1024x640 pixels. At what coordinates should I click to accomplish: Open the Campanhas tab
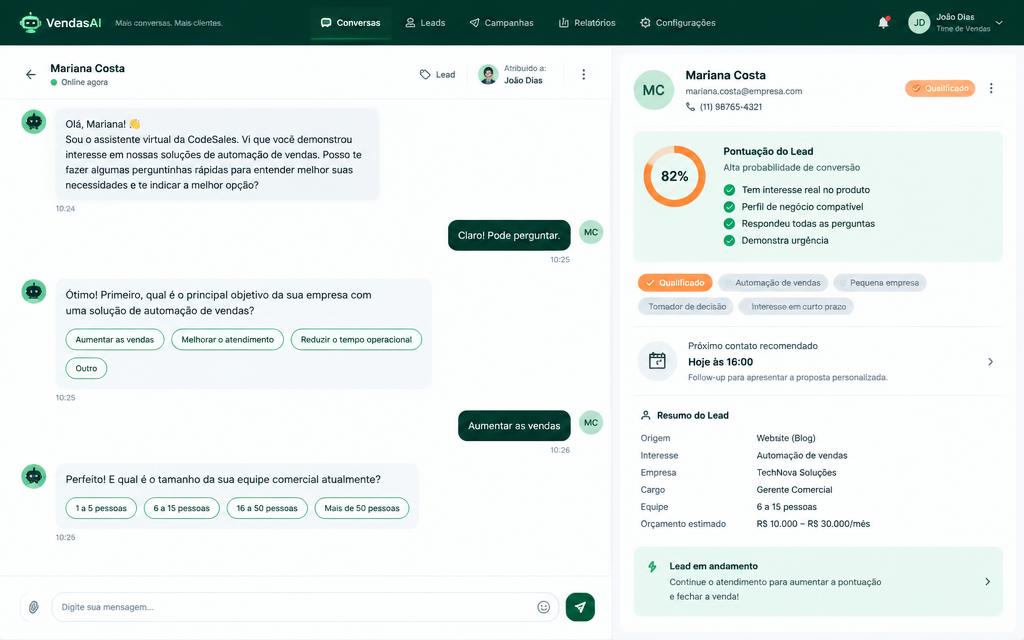tap(502, 23)
